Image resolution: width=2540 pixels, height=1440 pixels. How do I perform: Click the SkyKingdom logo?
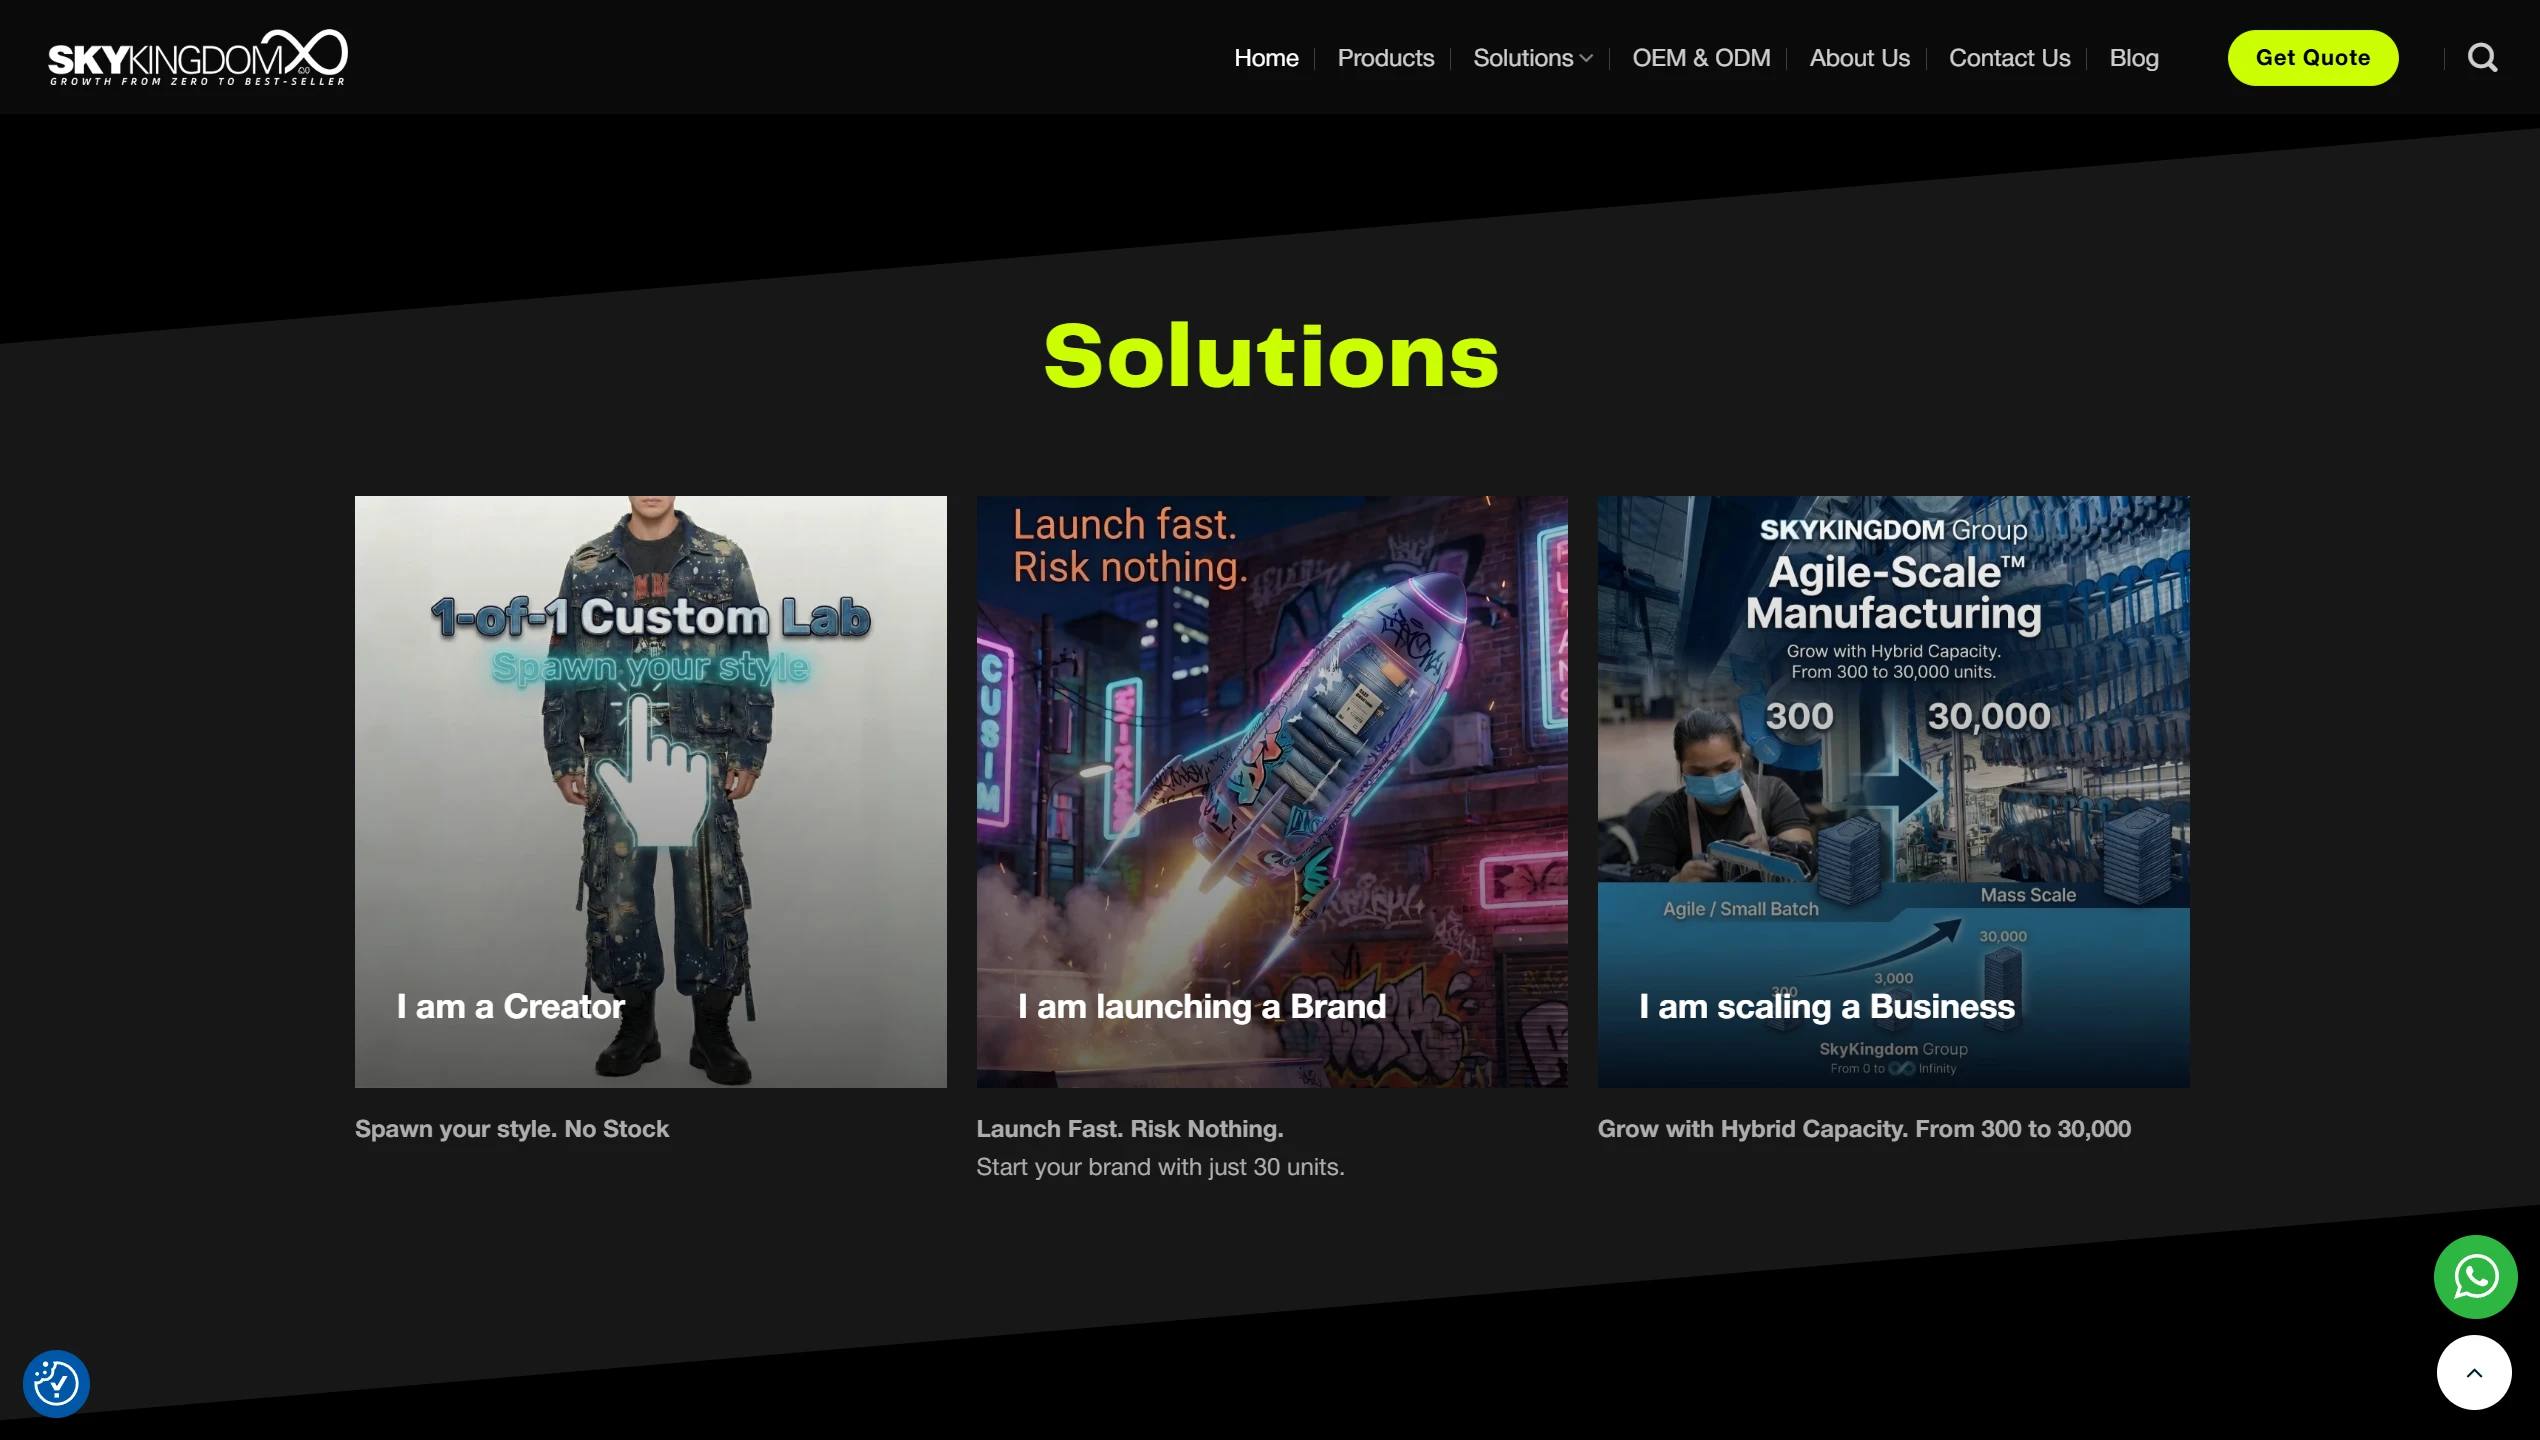pos(197,57)
